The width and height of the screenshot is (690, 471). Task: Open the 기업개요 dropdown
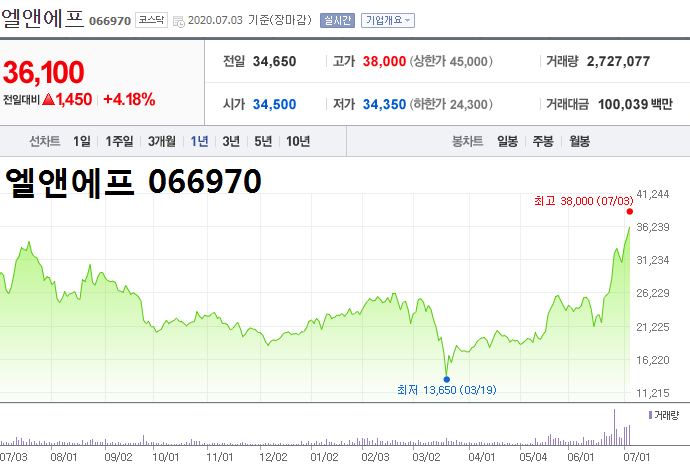388,20
